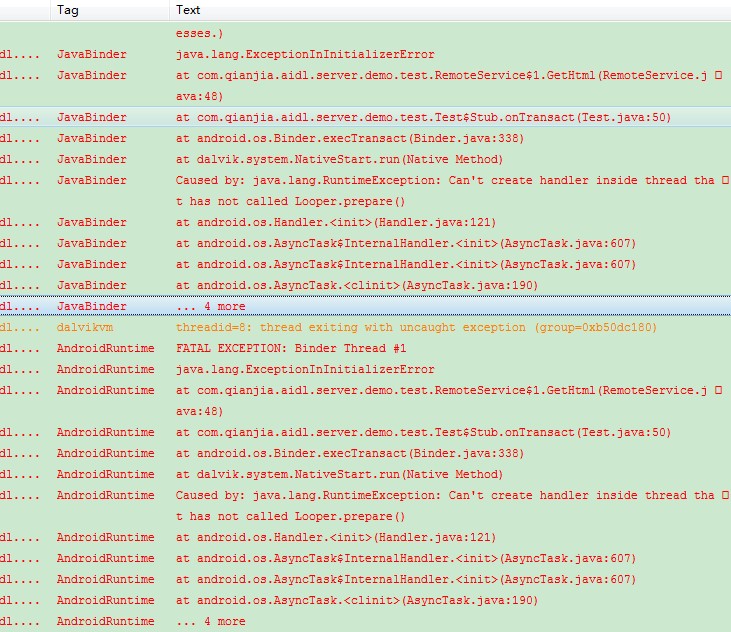Select AndroidRuntime row Handler.<init>(Handler.java:121)
The width and height of the screenshot is (731, 632).
[366, 537]
